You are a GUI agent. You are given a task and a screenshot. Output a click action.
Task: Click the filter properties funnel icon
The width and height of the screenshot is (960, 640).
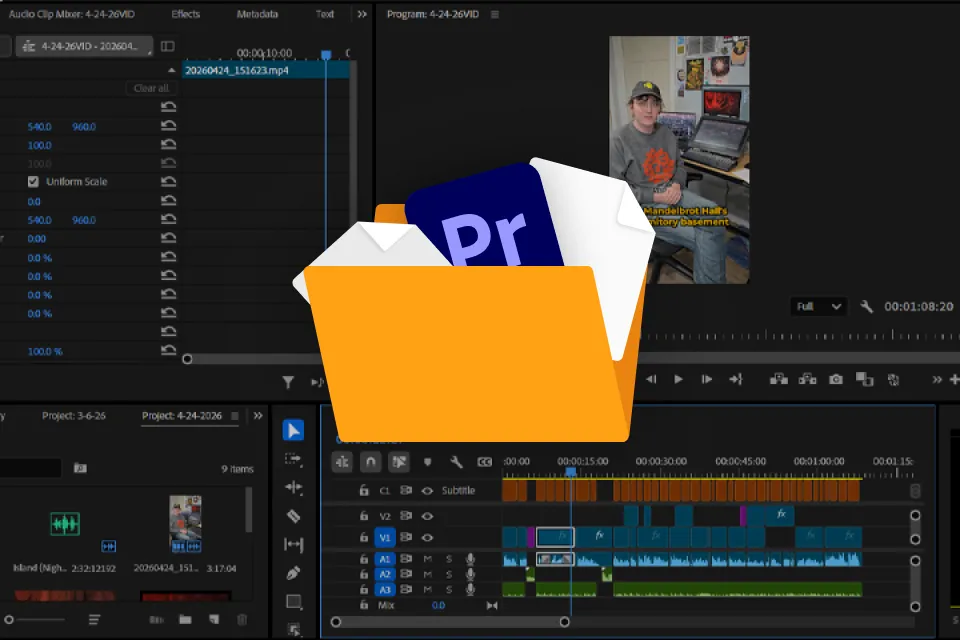tap(288, 383)
